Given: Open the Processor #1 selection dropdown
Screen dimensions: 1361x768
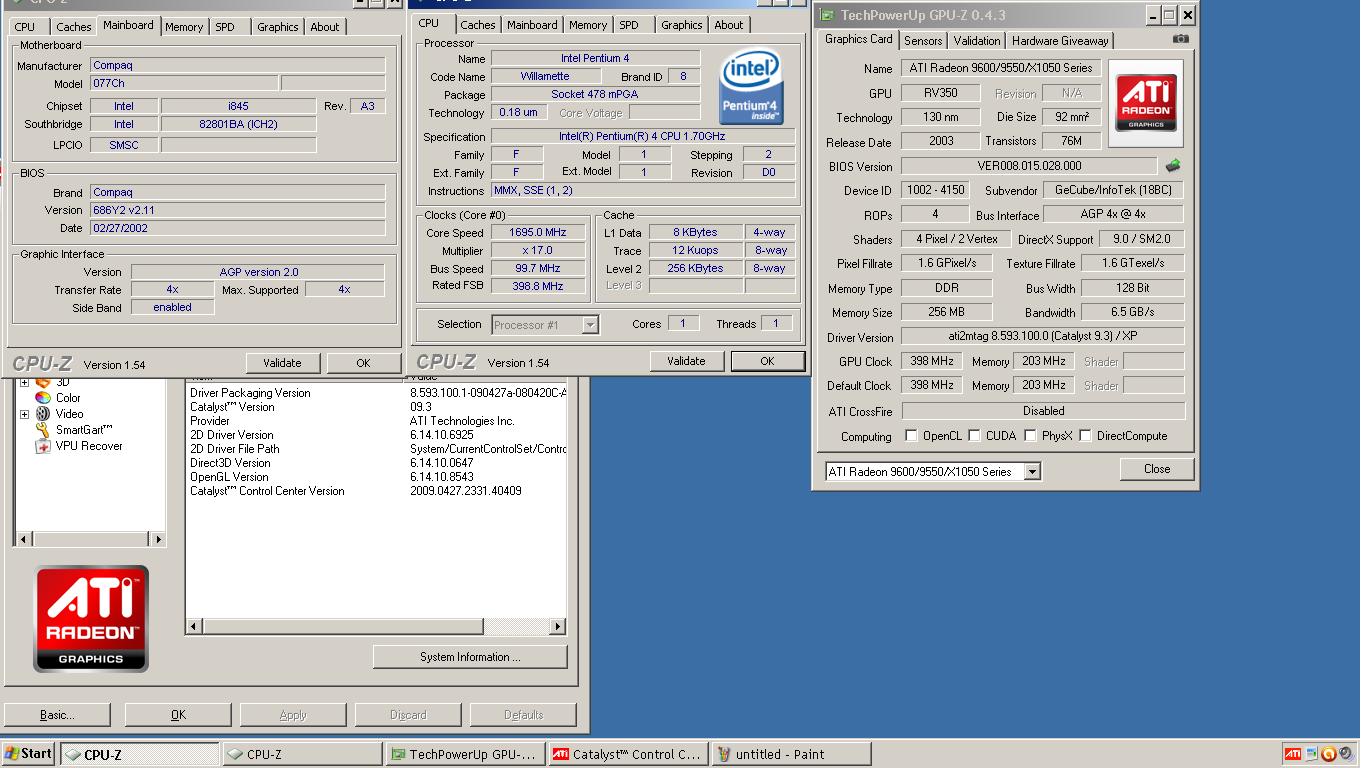Looking at the screenshot, I should (590, 324).
